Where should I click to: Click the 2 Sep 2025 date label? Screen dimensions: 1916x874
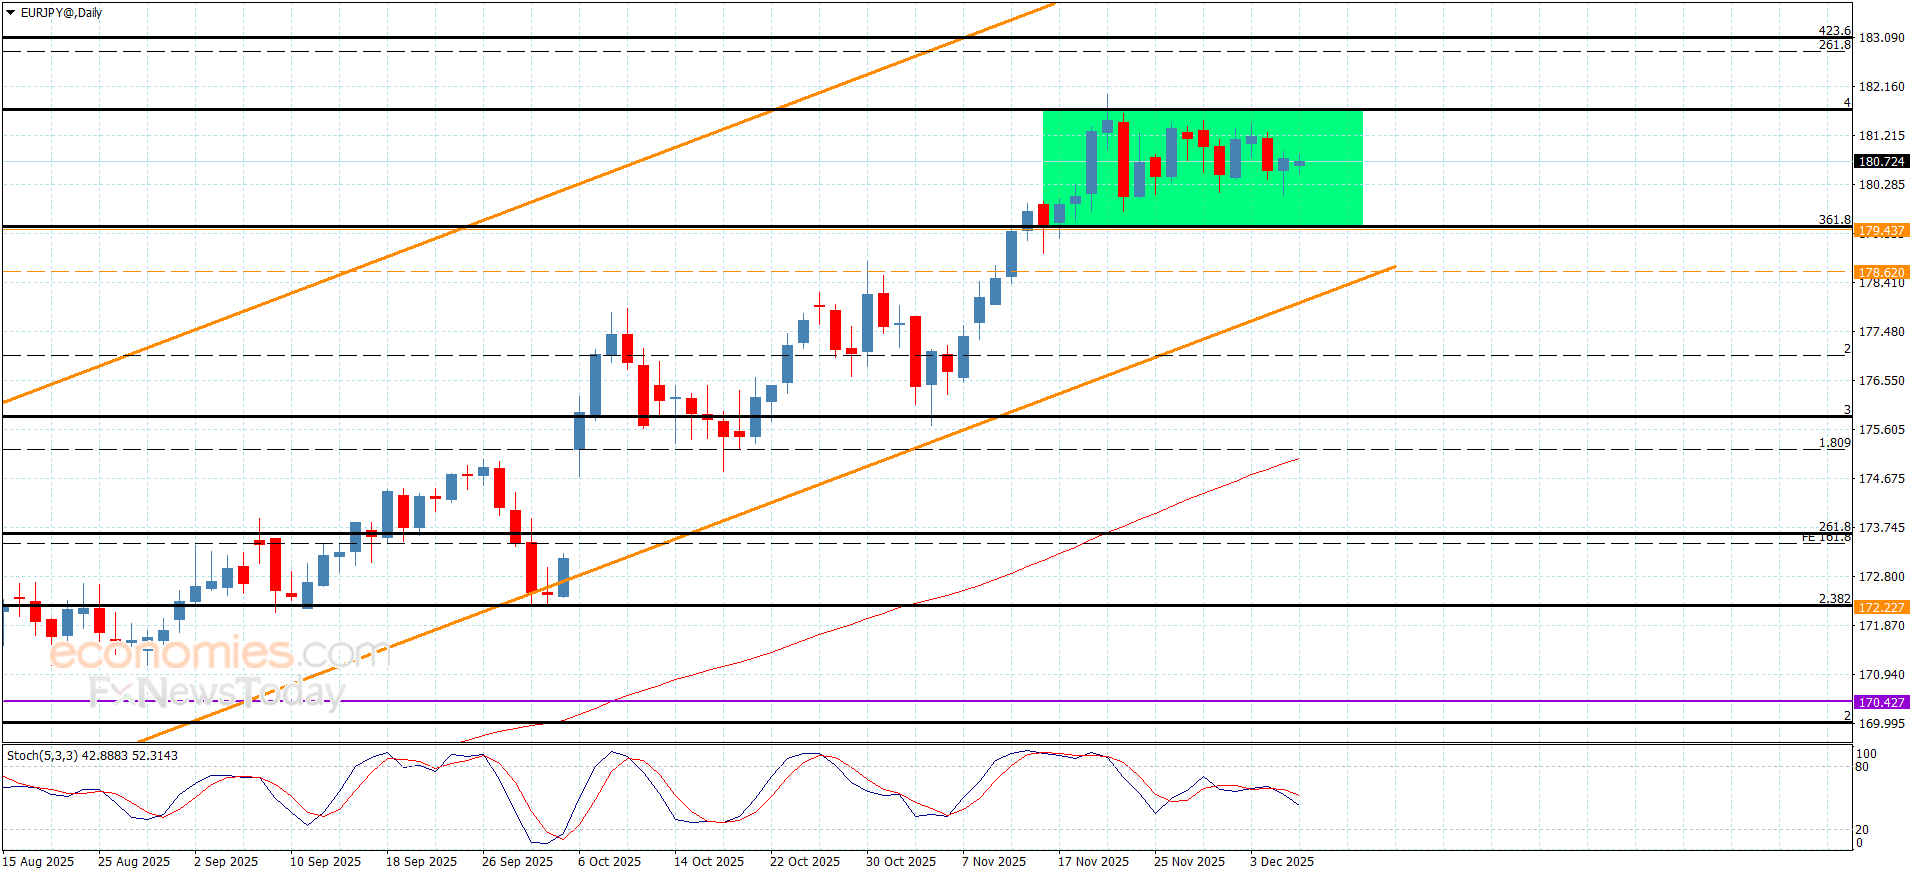point(226,862)
